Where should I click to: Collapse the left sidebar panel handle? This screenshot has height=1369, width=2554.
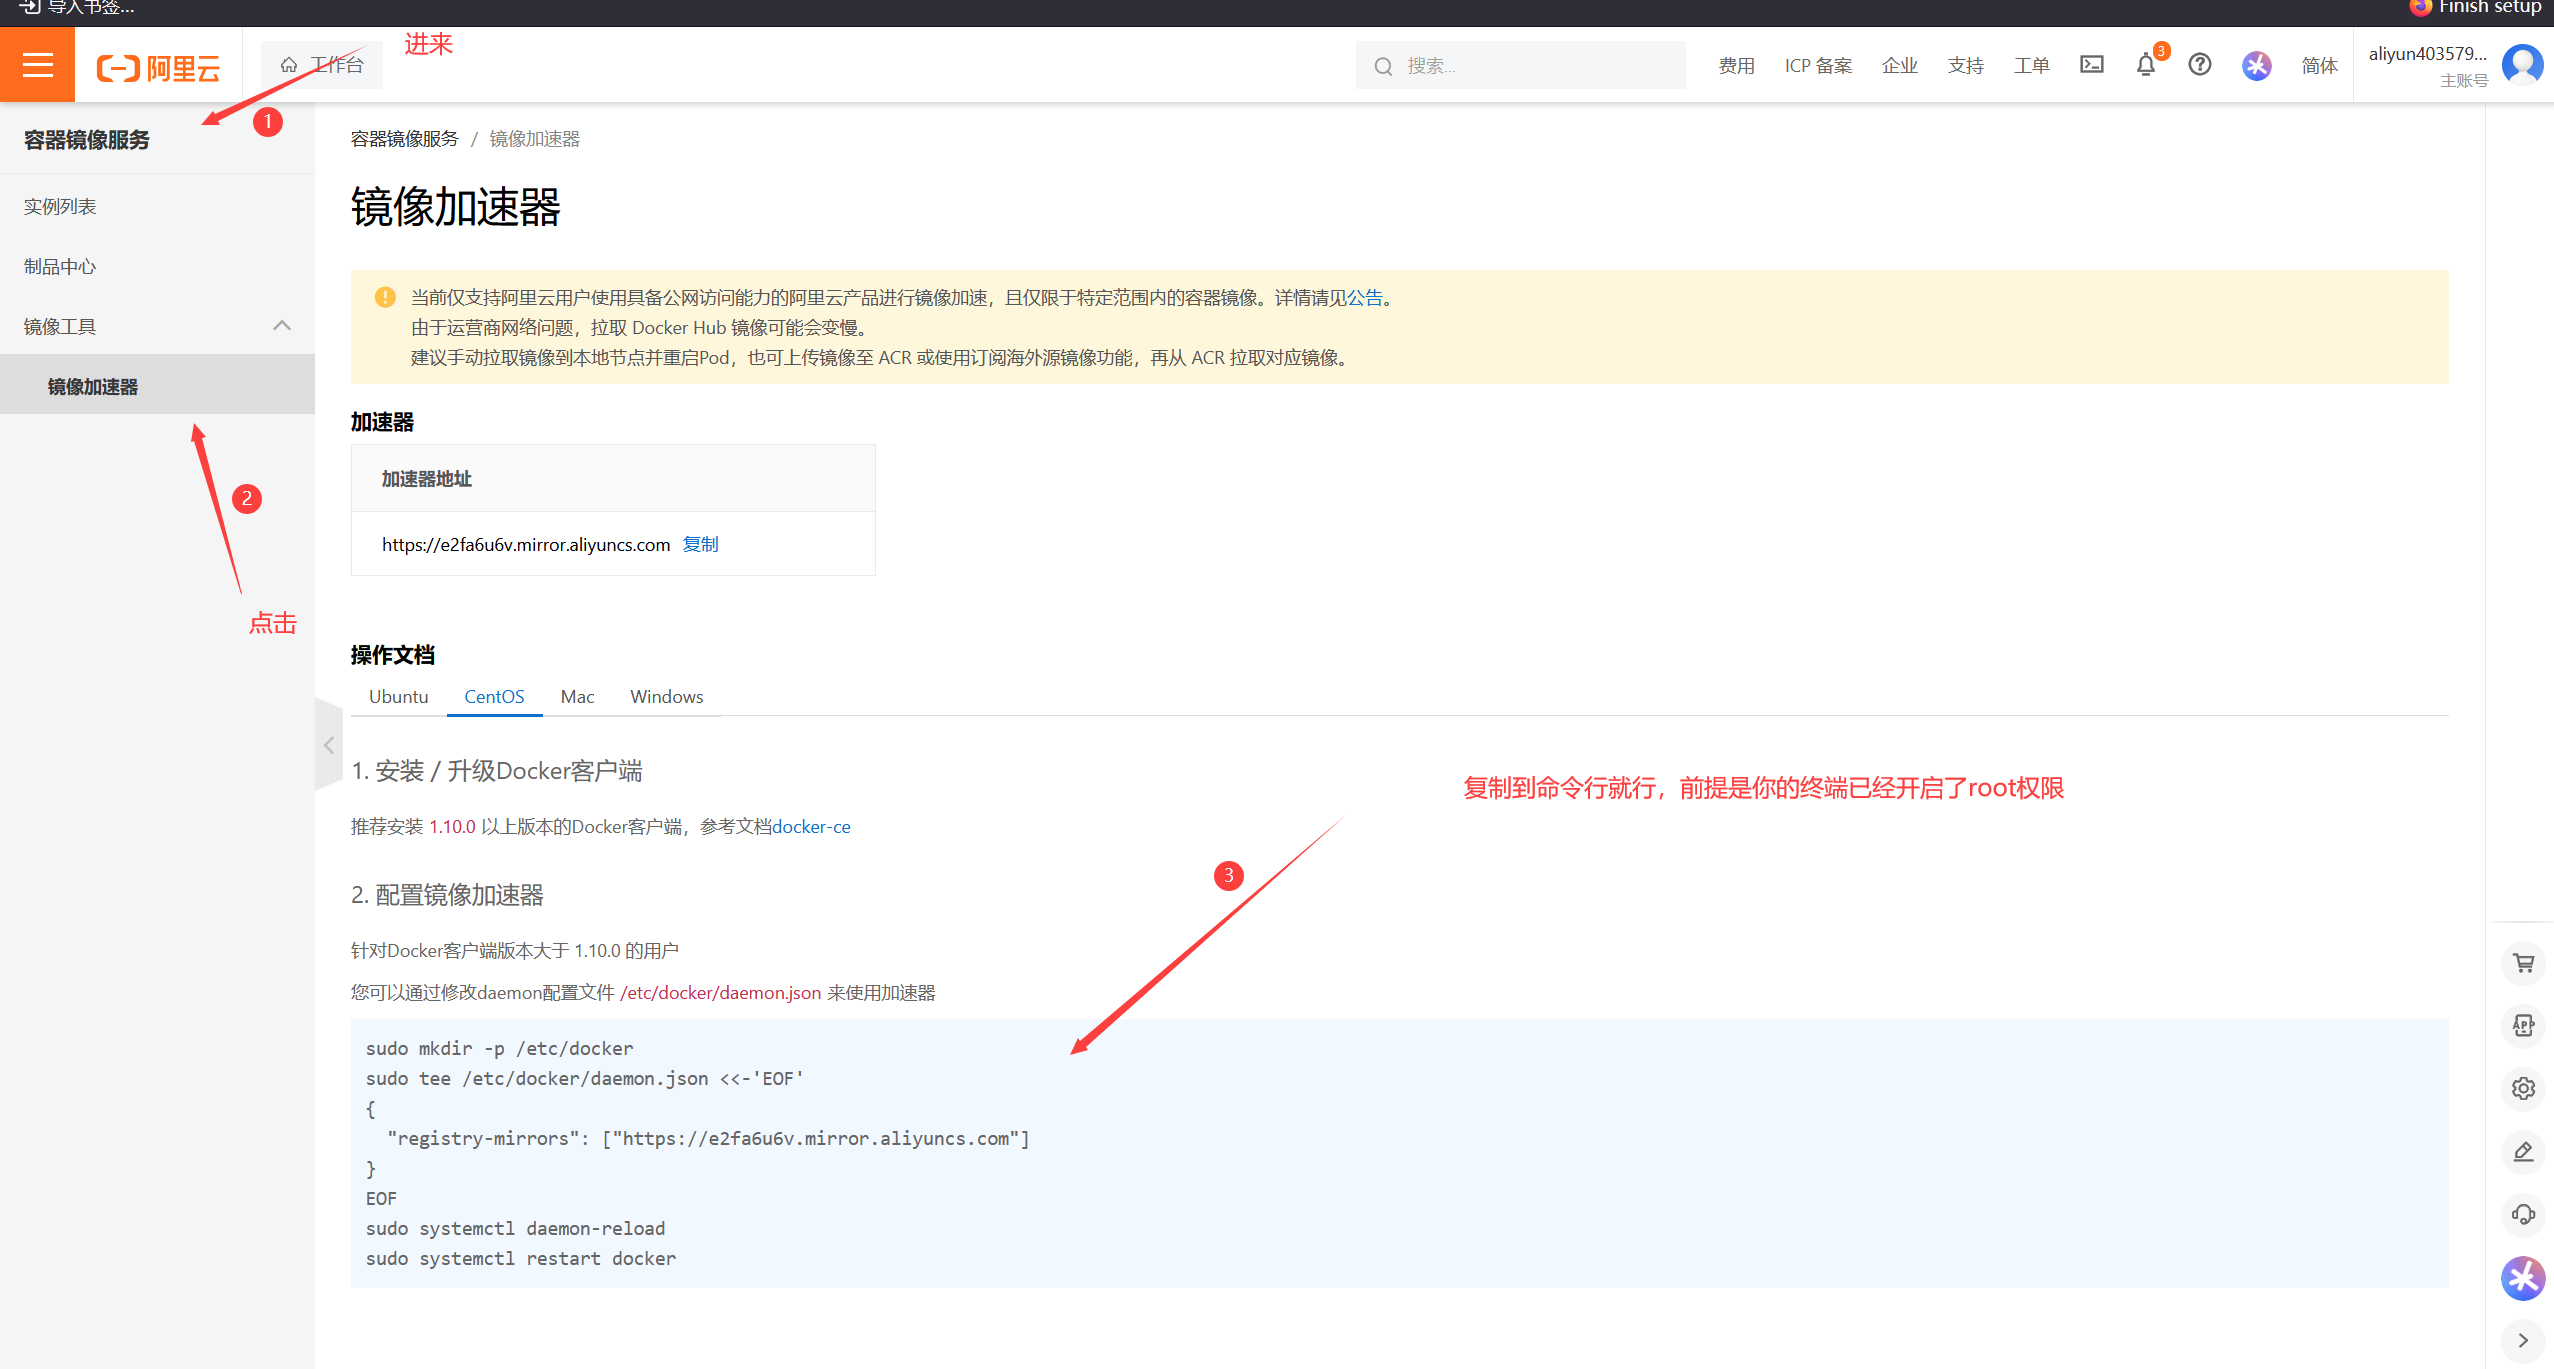click(x=328, y=745)
